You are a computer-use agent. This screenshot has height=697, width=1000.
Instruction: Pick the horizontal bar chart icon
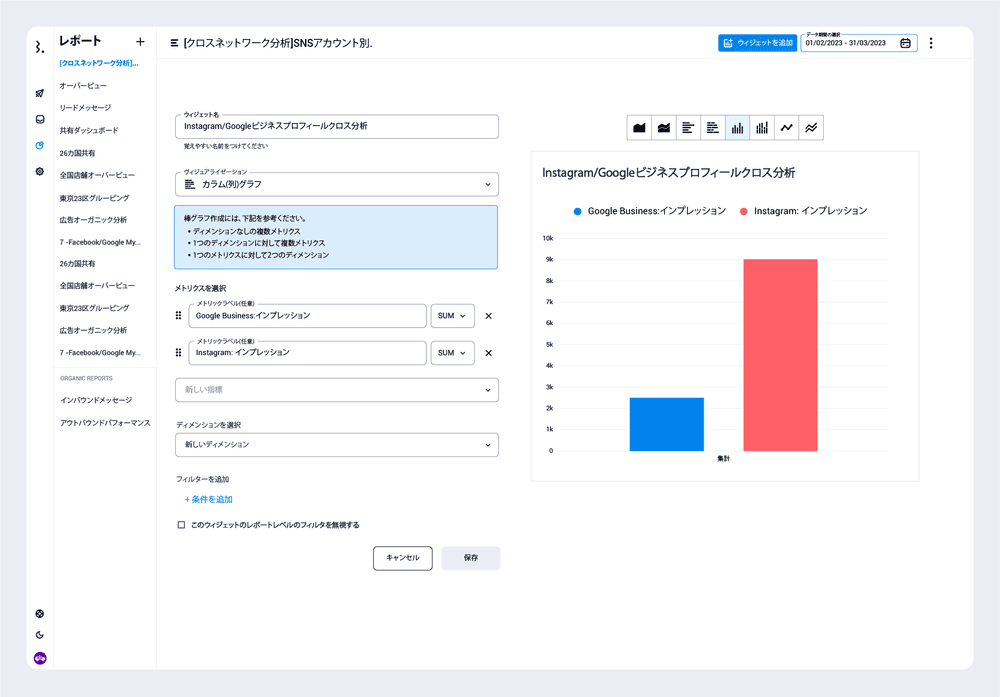688,128
